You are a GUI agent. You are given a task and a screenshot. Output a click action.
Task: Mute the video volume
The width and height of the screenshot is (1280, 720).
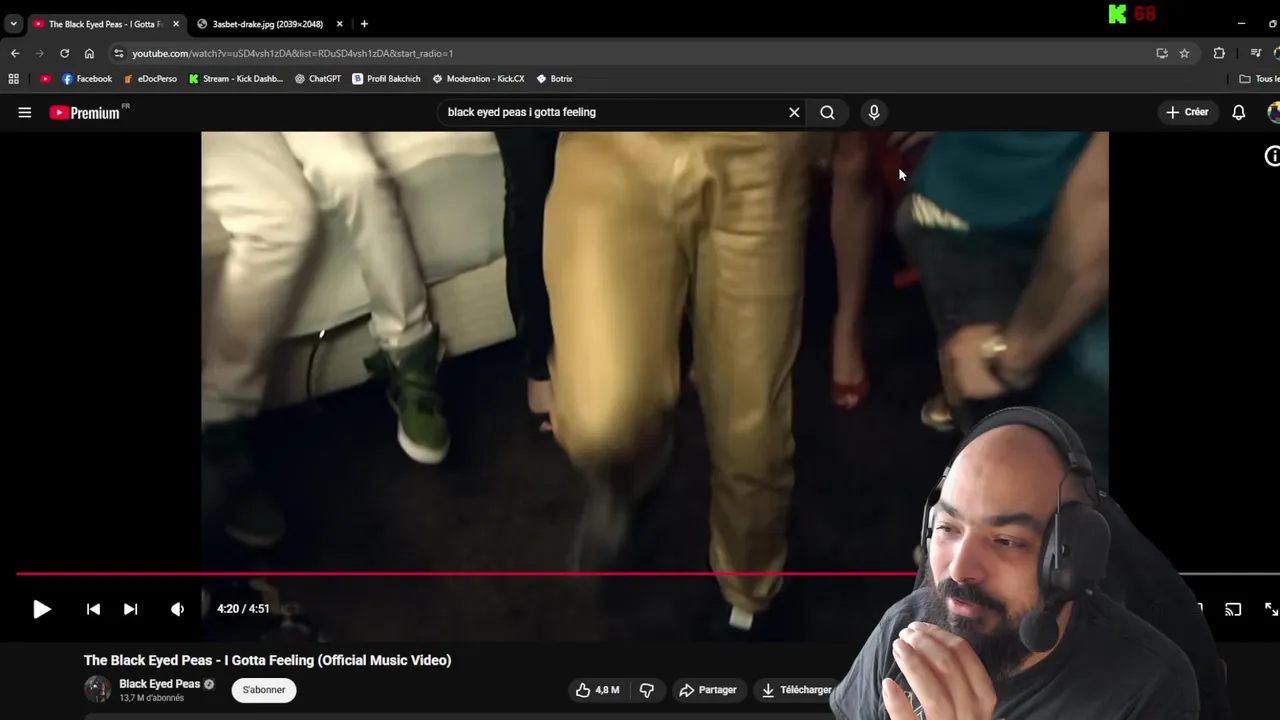(177, 609)
